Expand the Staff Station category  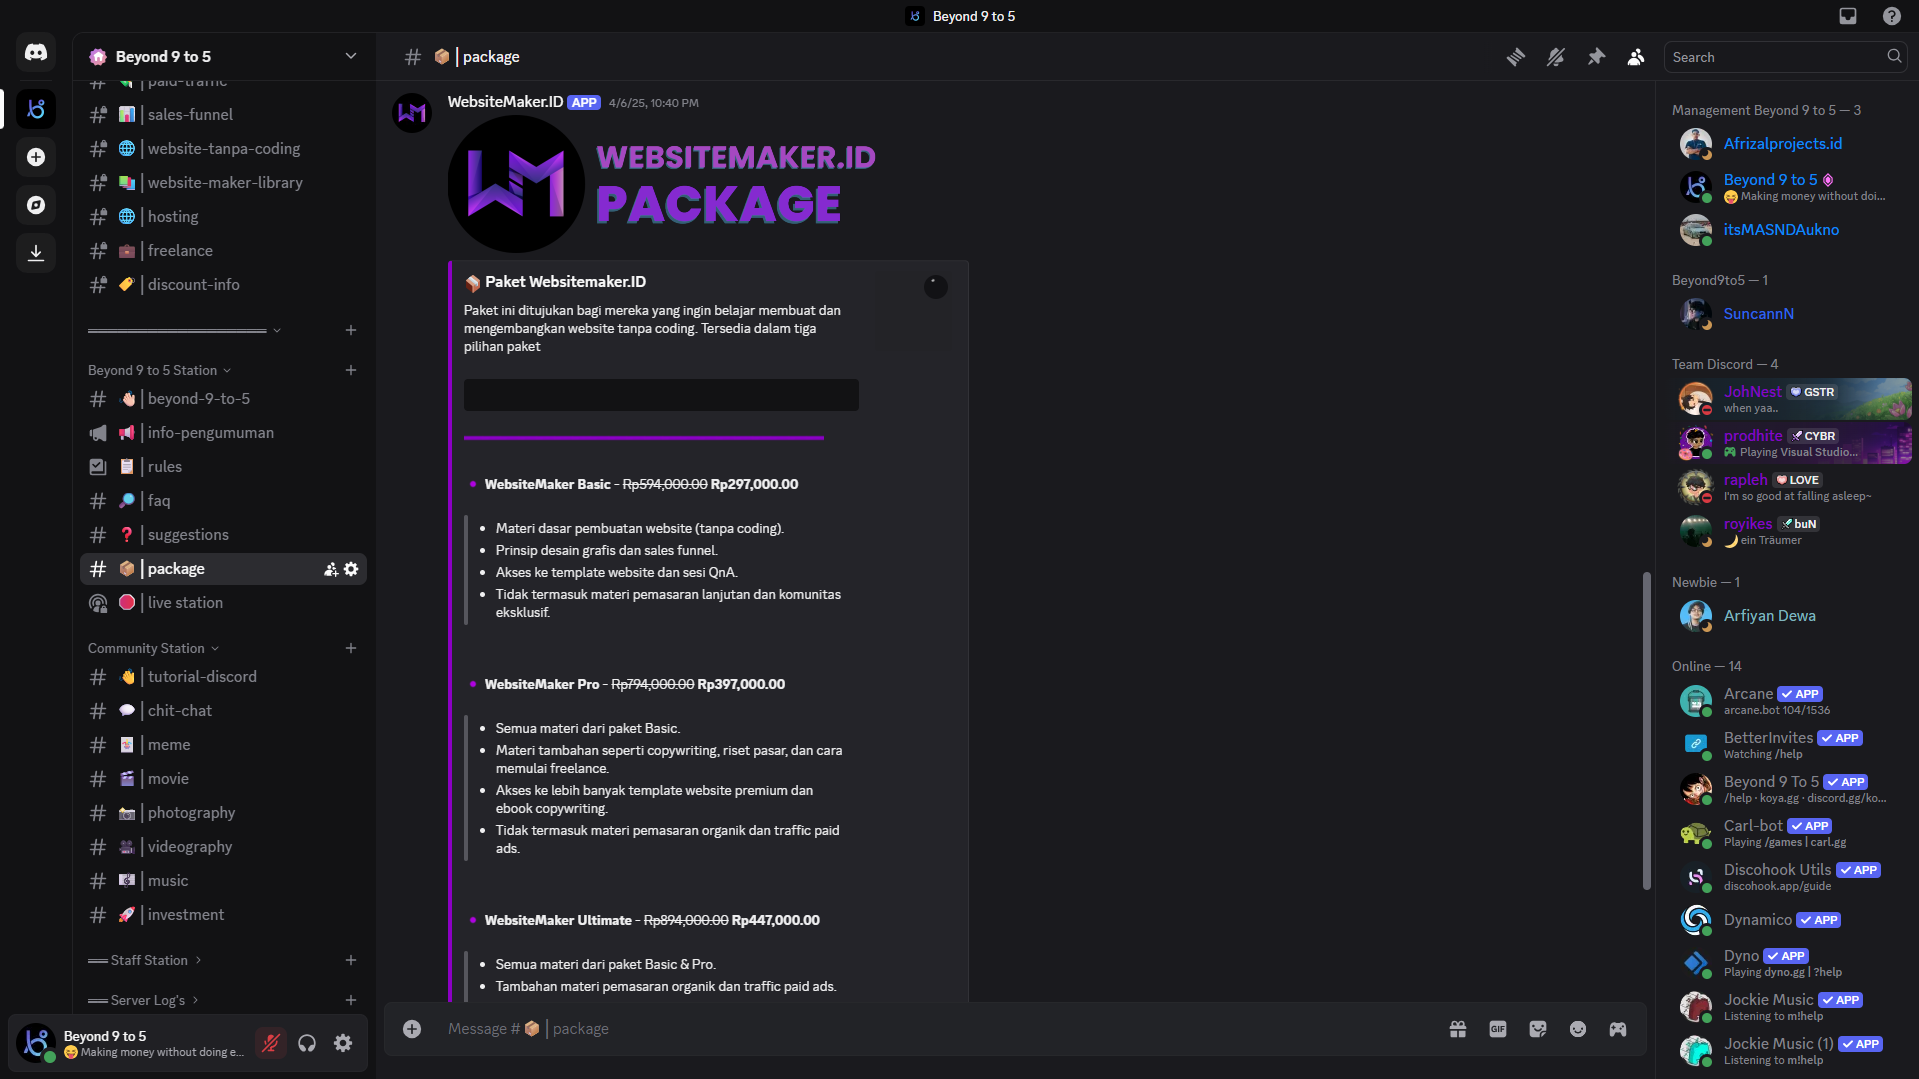(145, 960)
